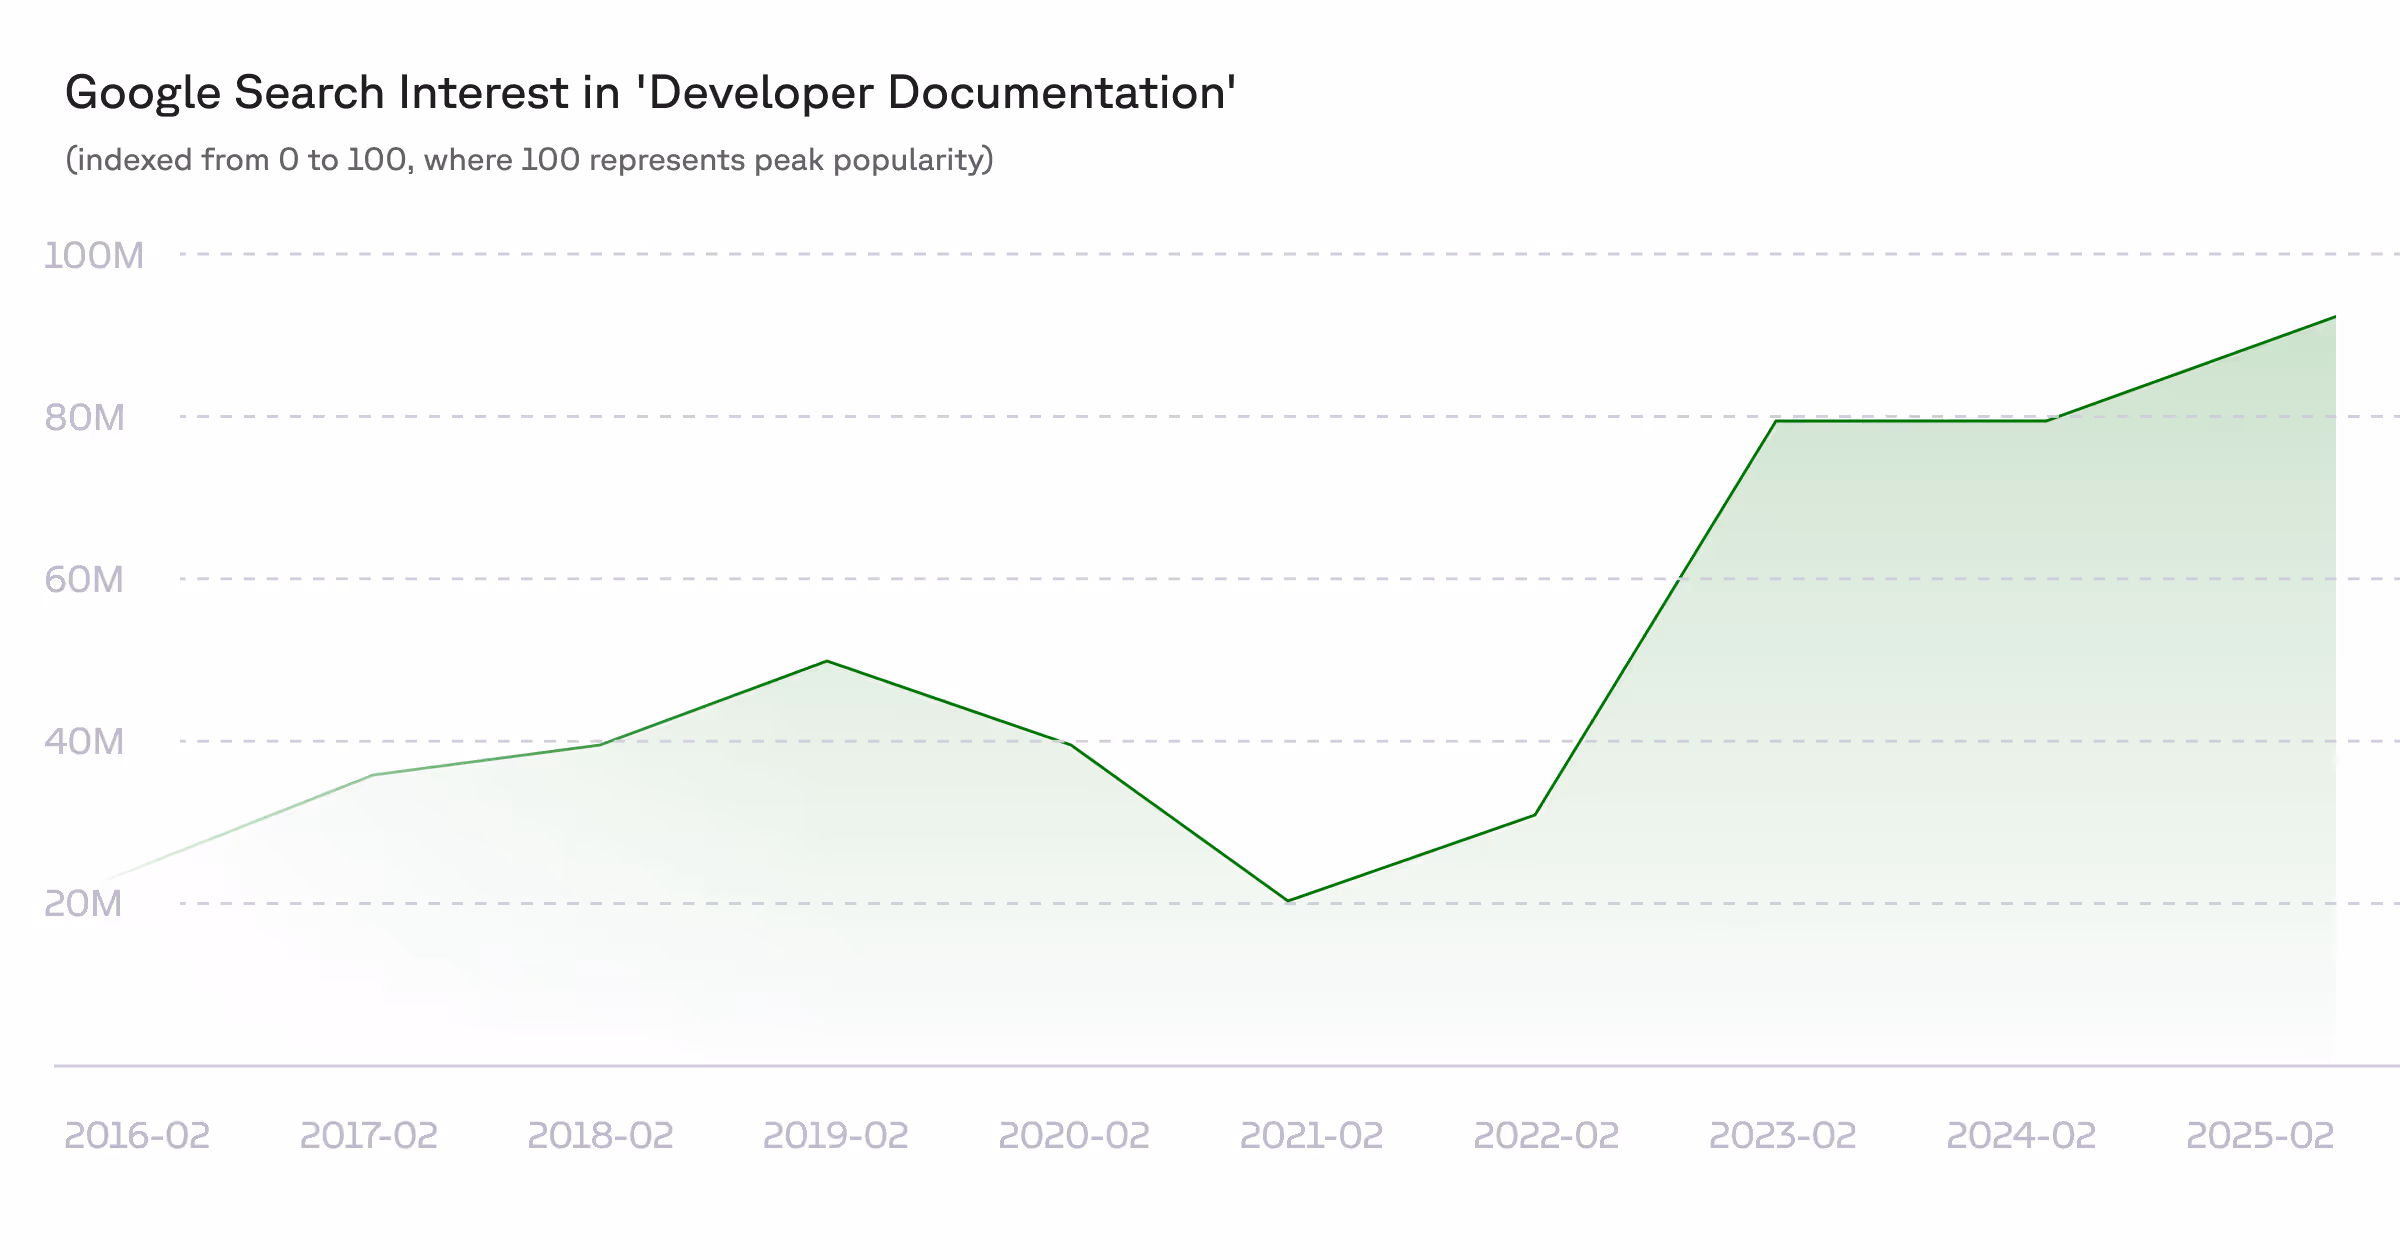Click the 40M y-axis label
2400x1260 pixels.
coord(84,741)
